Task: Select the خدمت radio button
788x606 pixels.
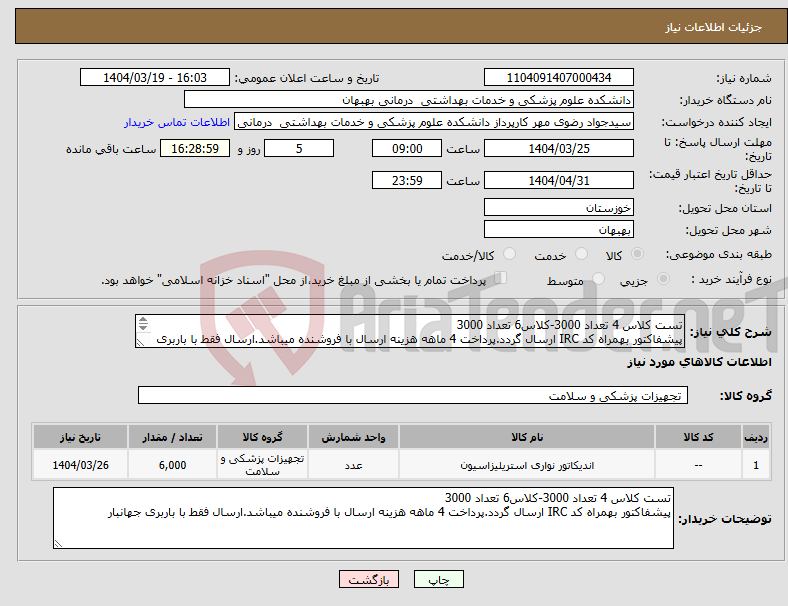Action: 581,254
